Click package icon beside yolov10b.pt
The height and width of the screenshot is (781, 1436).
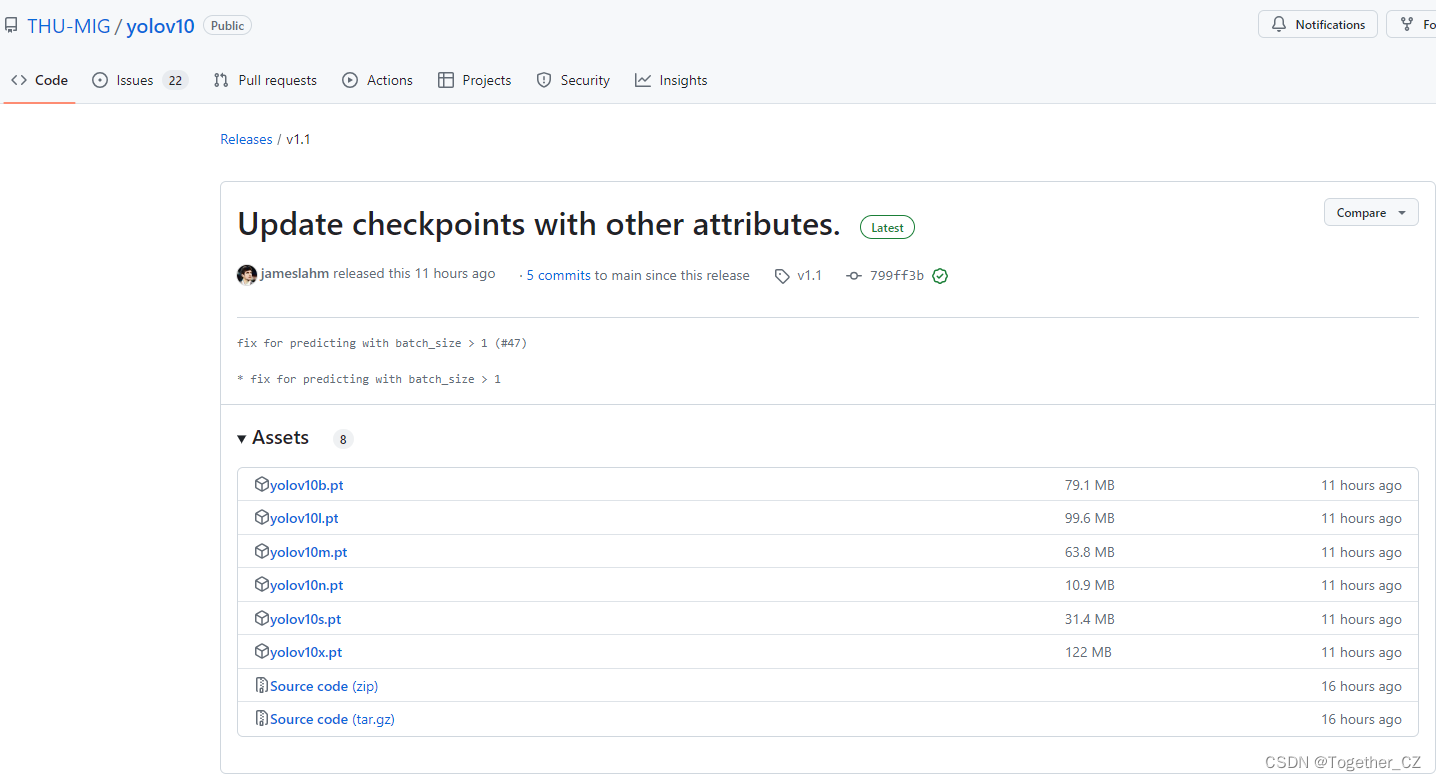262,484
